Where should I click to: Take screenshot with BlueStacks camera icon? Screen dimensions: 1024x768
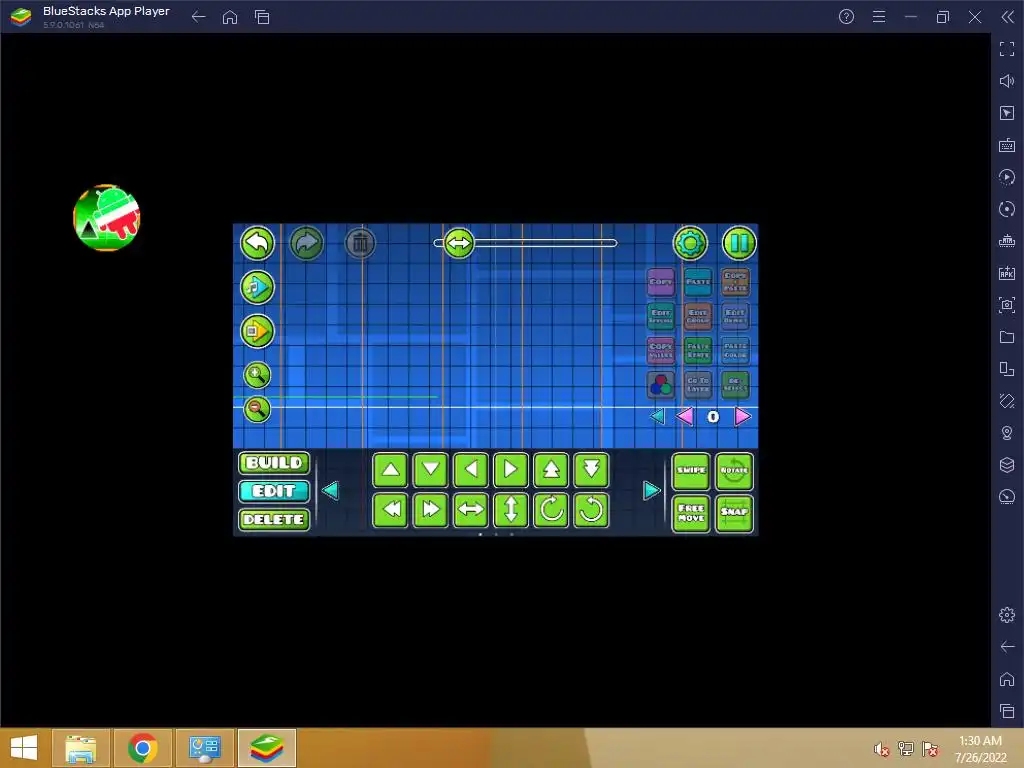(x=1007, y=305)
